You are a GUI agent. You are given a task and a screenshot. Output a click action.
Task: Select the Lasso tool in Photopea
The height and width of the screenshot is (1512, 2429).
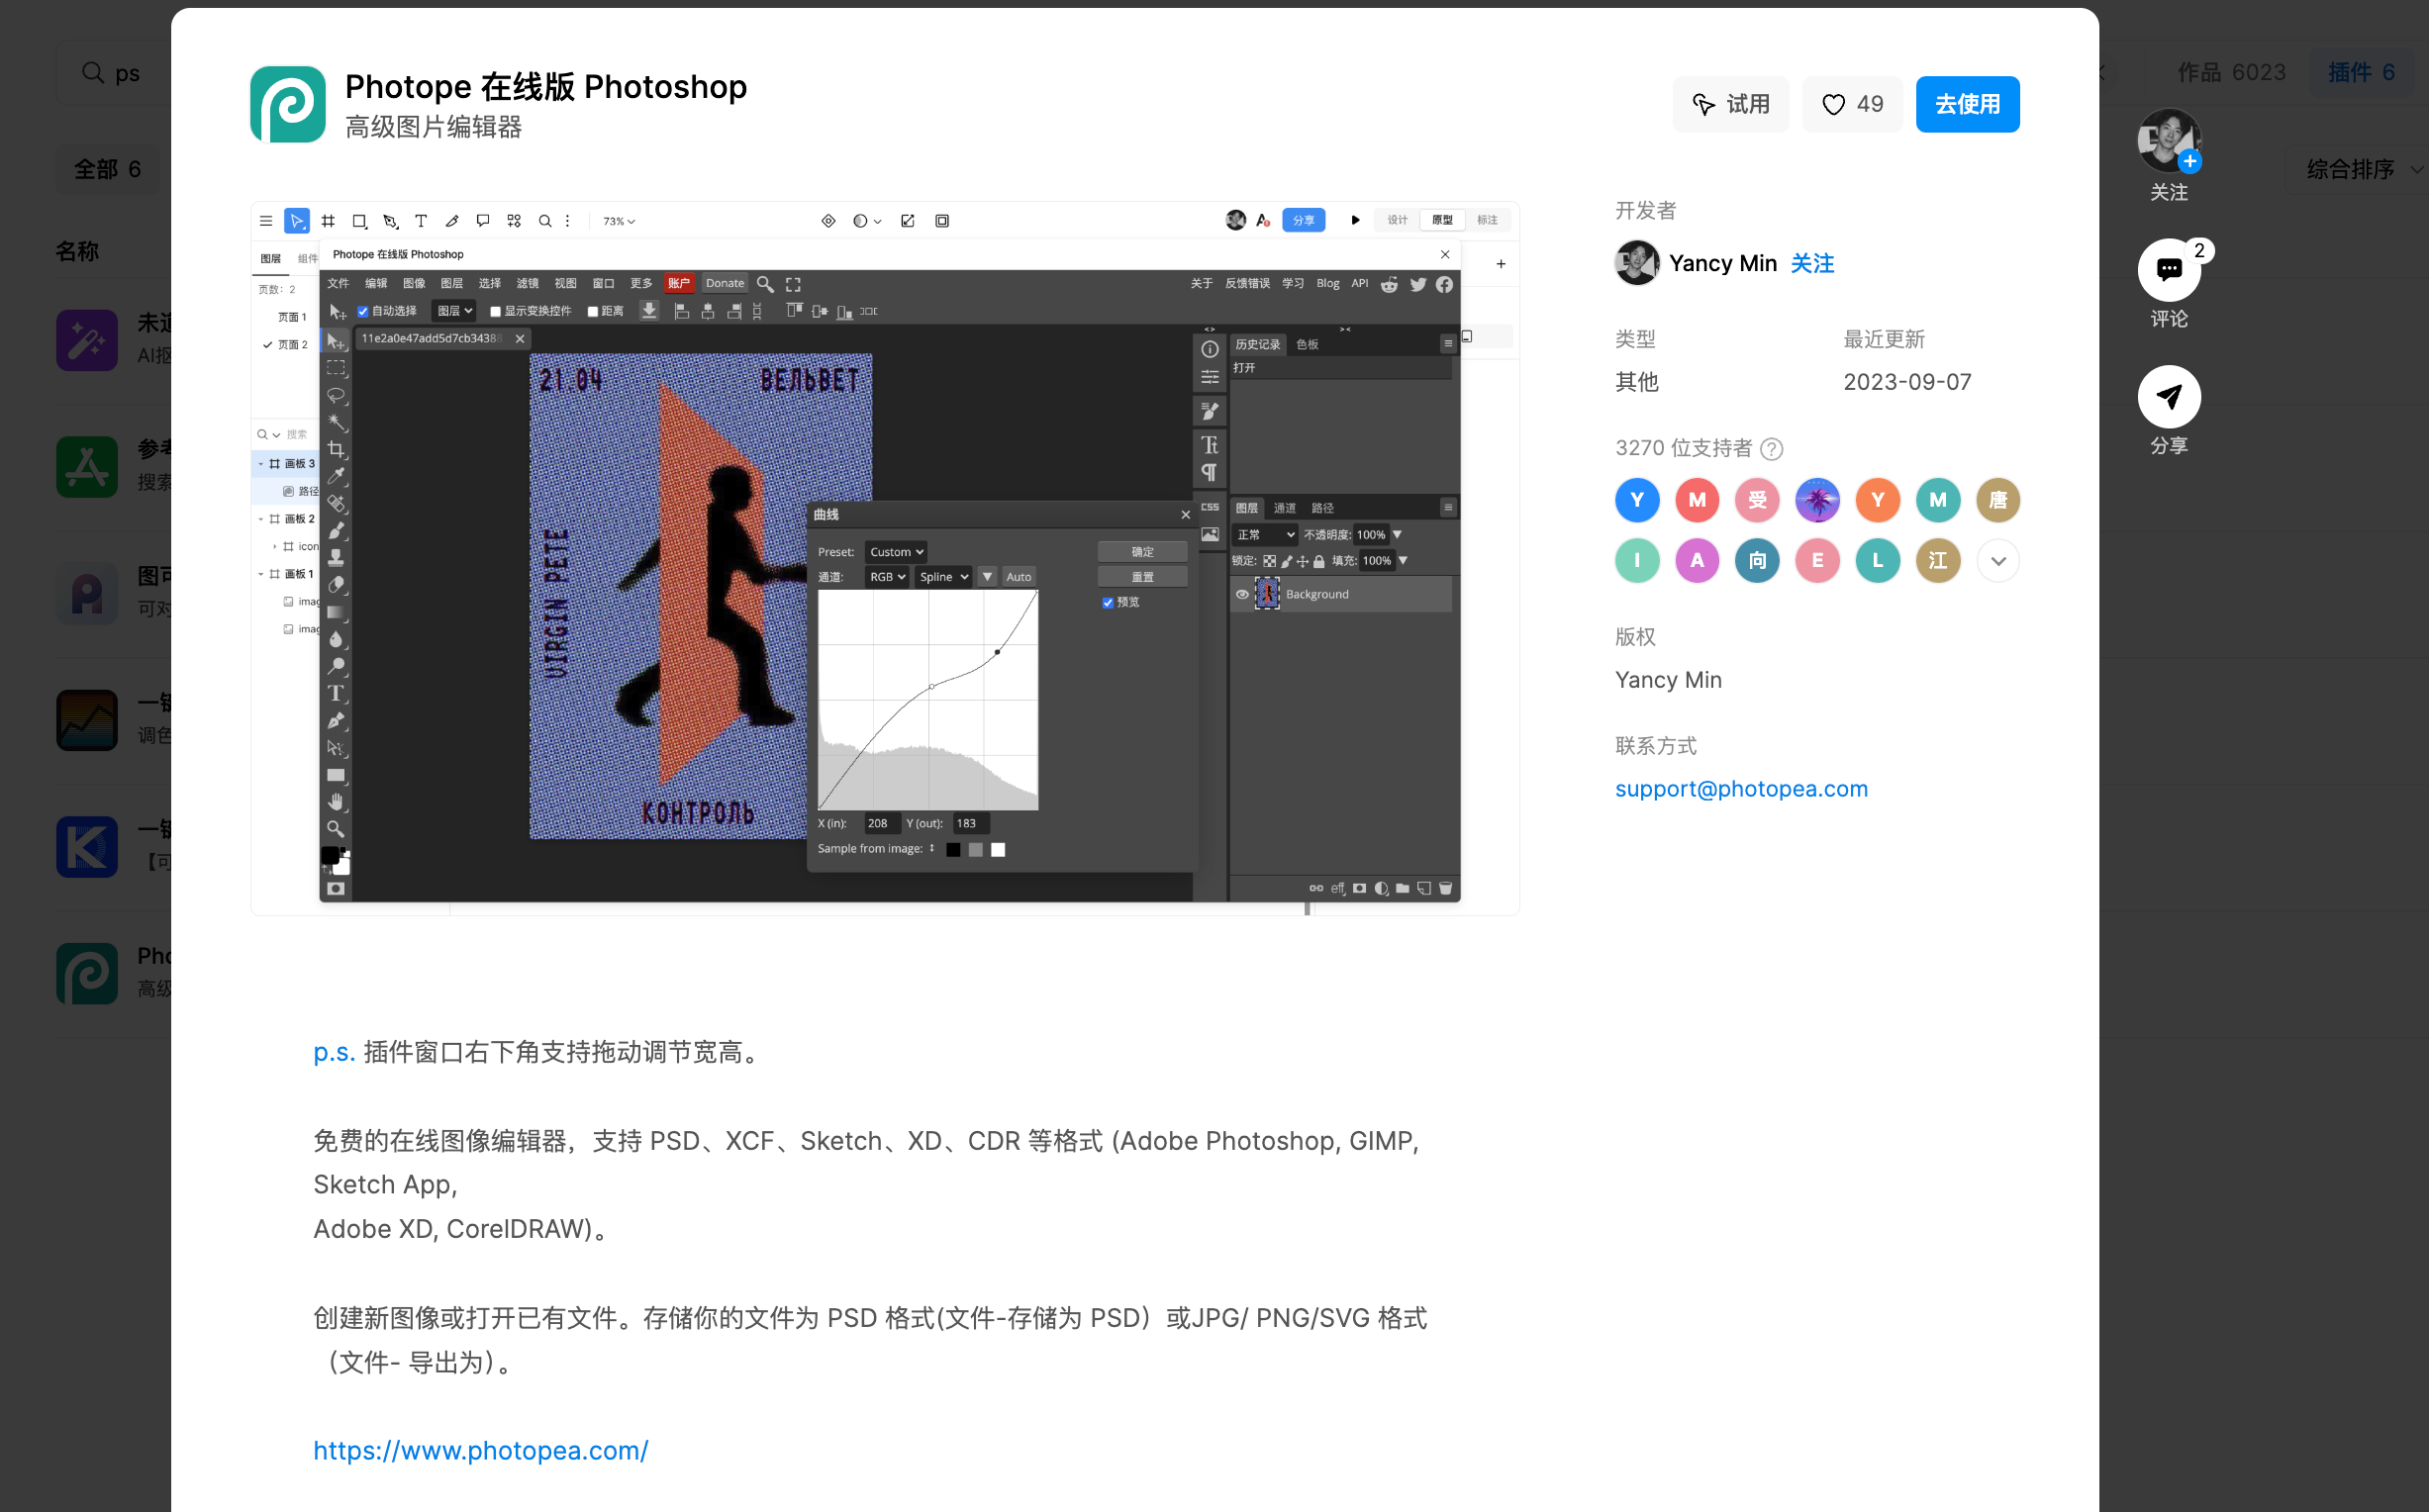click(337, 395)
